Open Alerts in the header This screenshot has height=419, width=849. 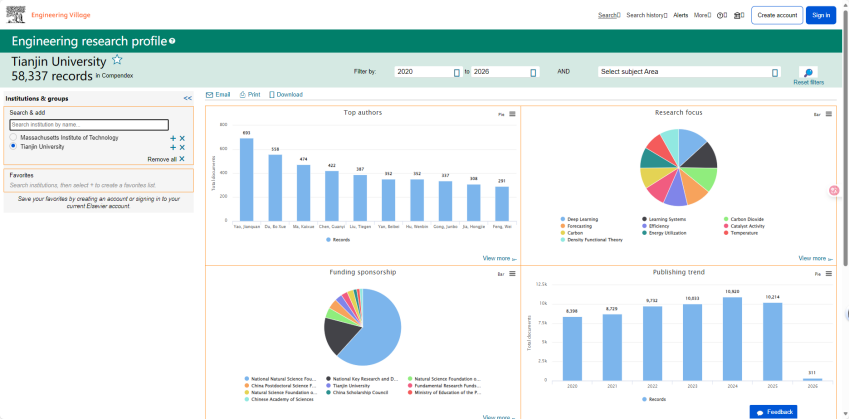point(681,15)
